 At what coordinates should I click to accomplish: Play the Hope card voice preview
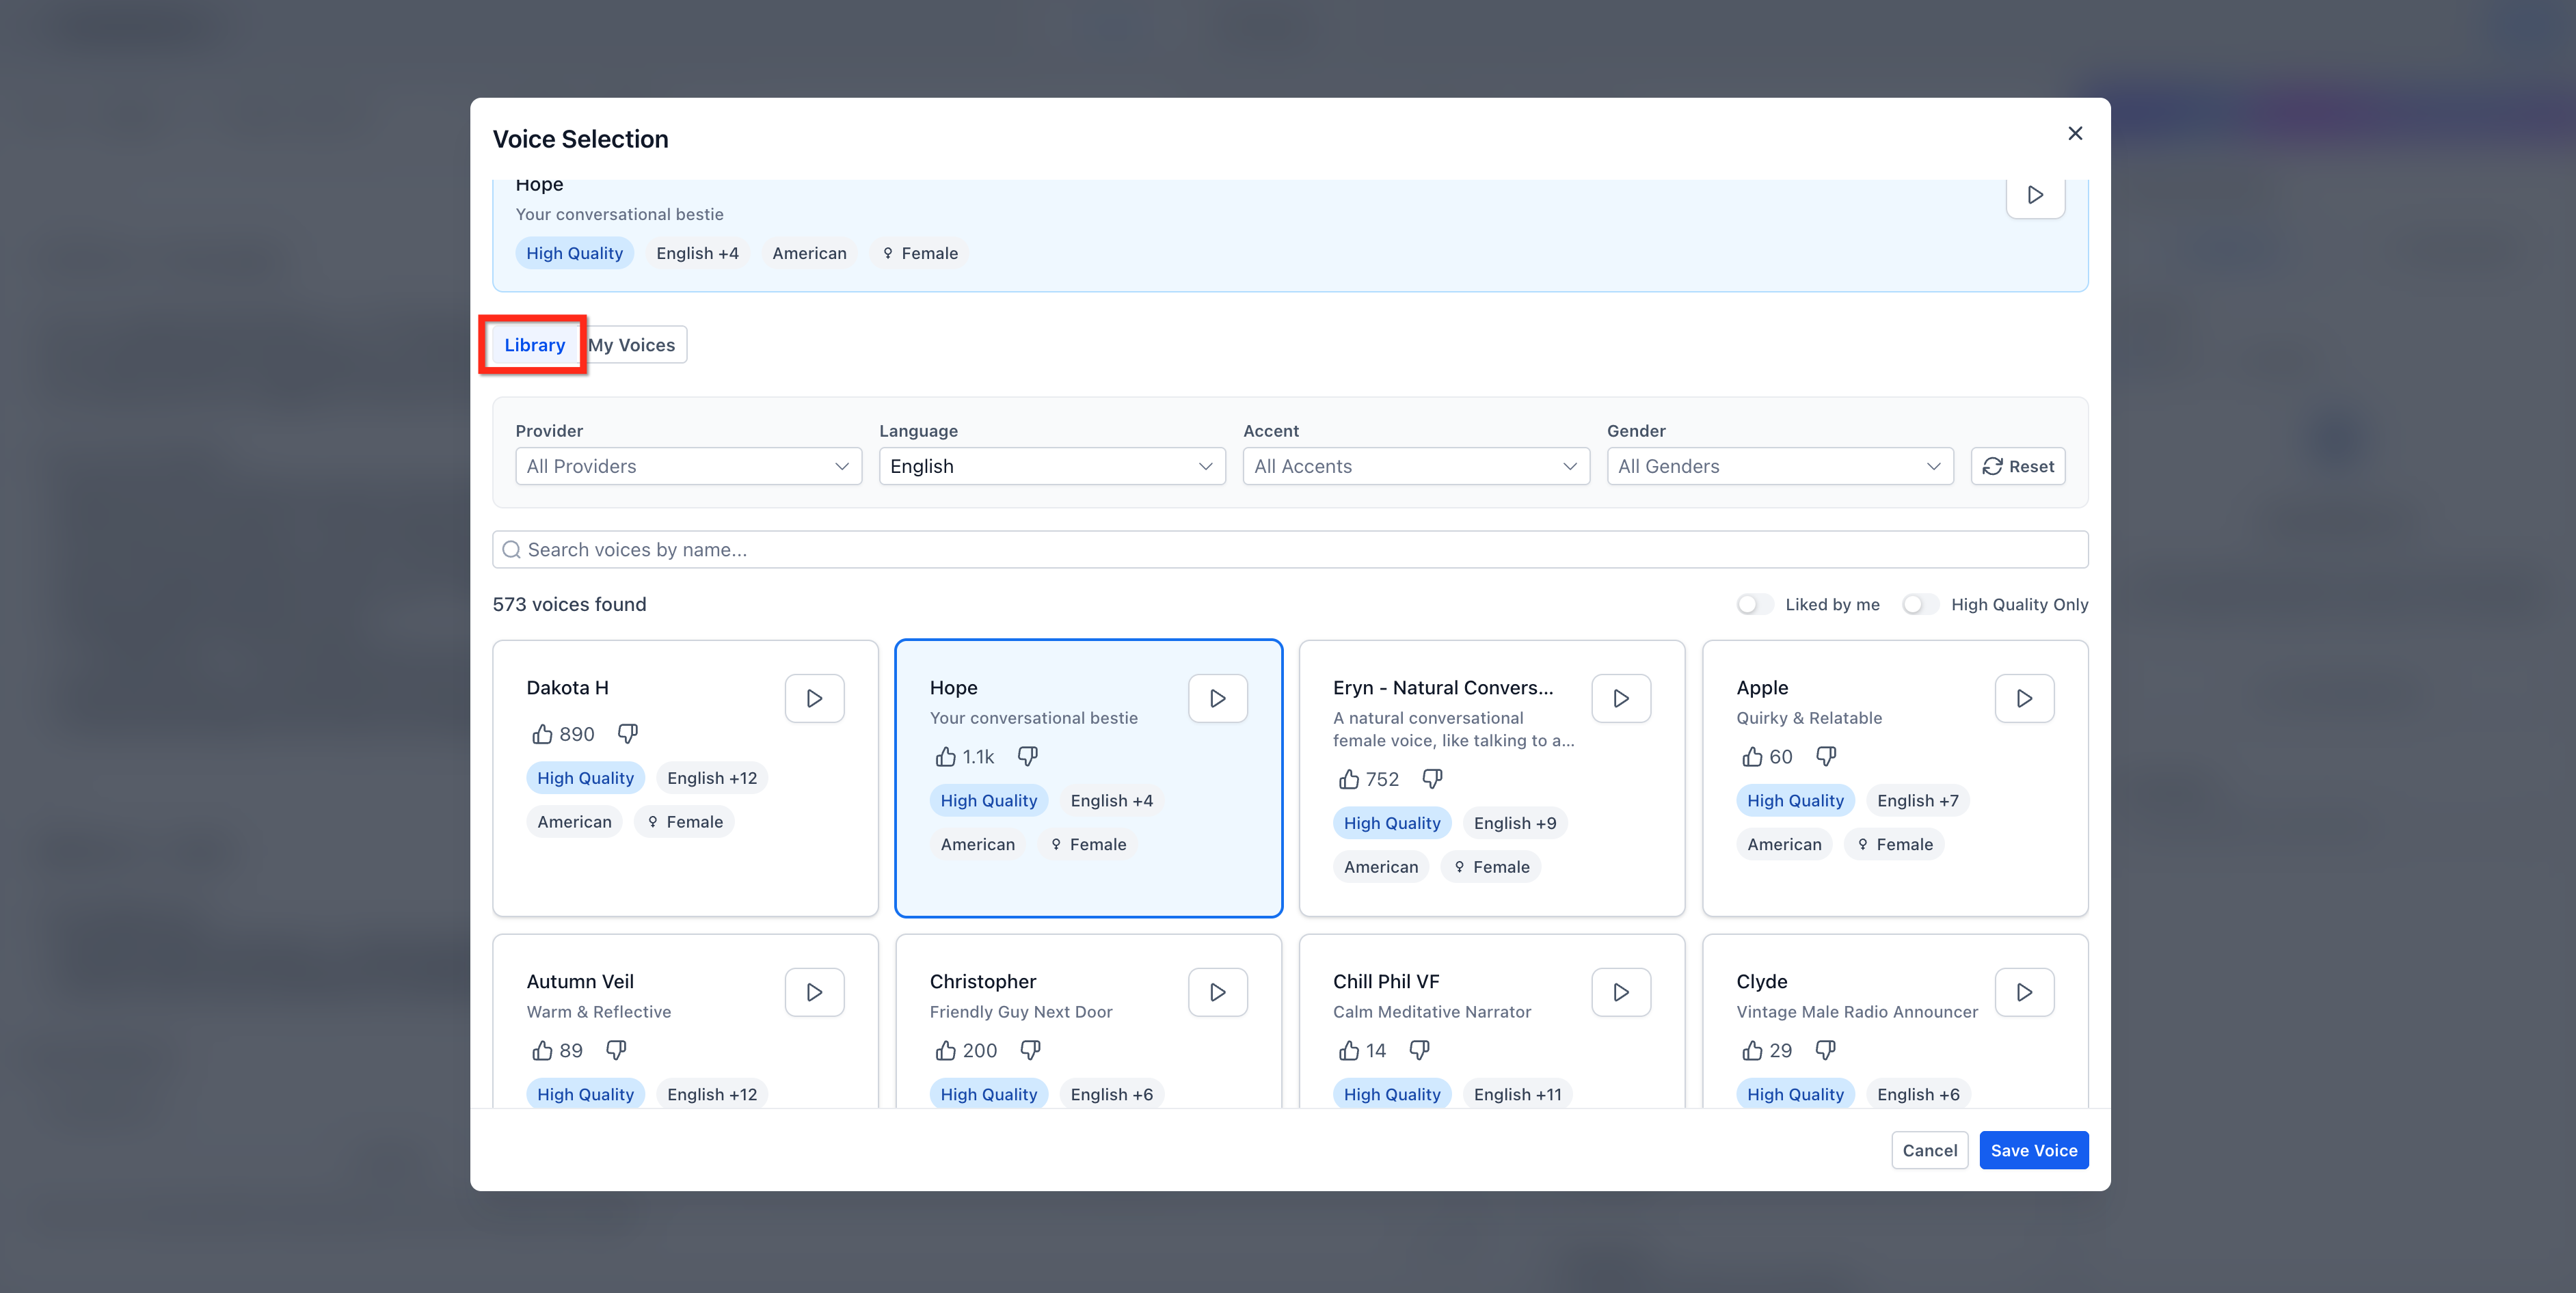coord(1217,698)
